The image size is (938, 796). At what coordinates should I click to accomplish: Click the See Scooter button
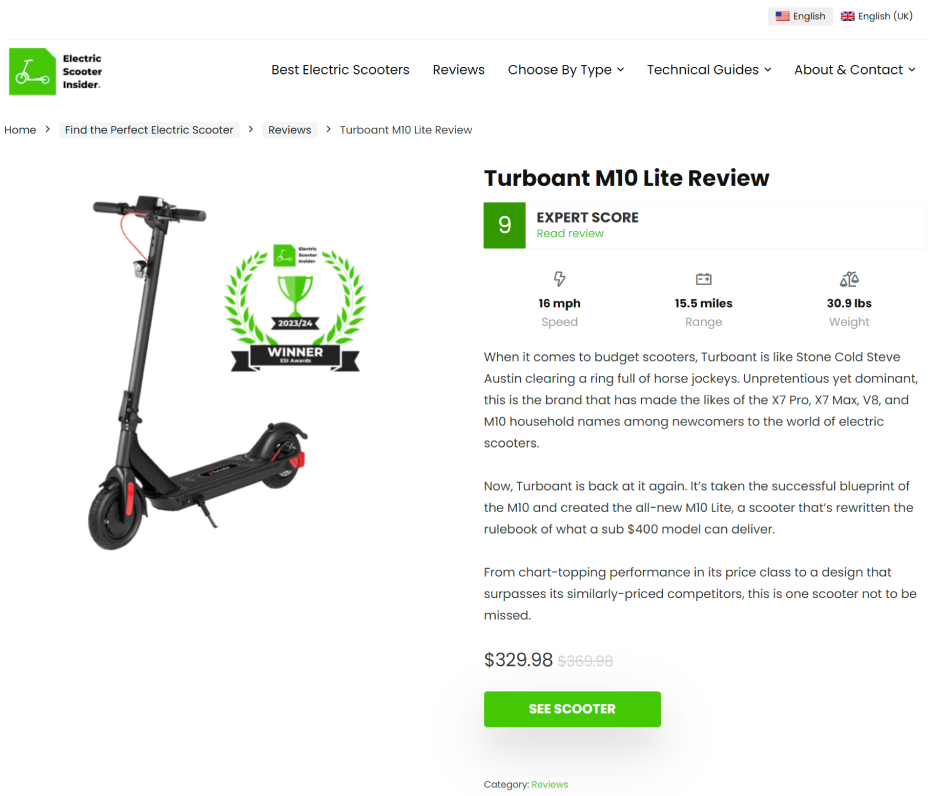[572, 709]
